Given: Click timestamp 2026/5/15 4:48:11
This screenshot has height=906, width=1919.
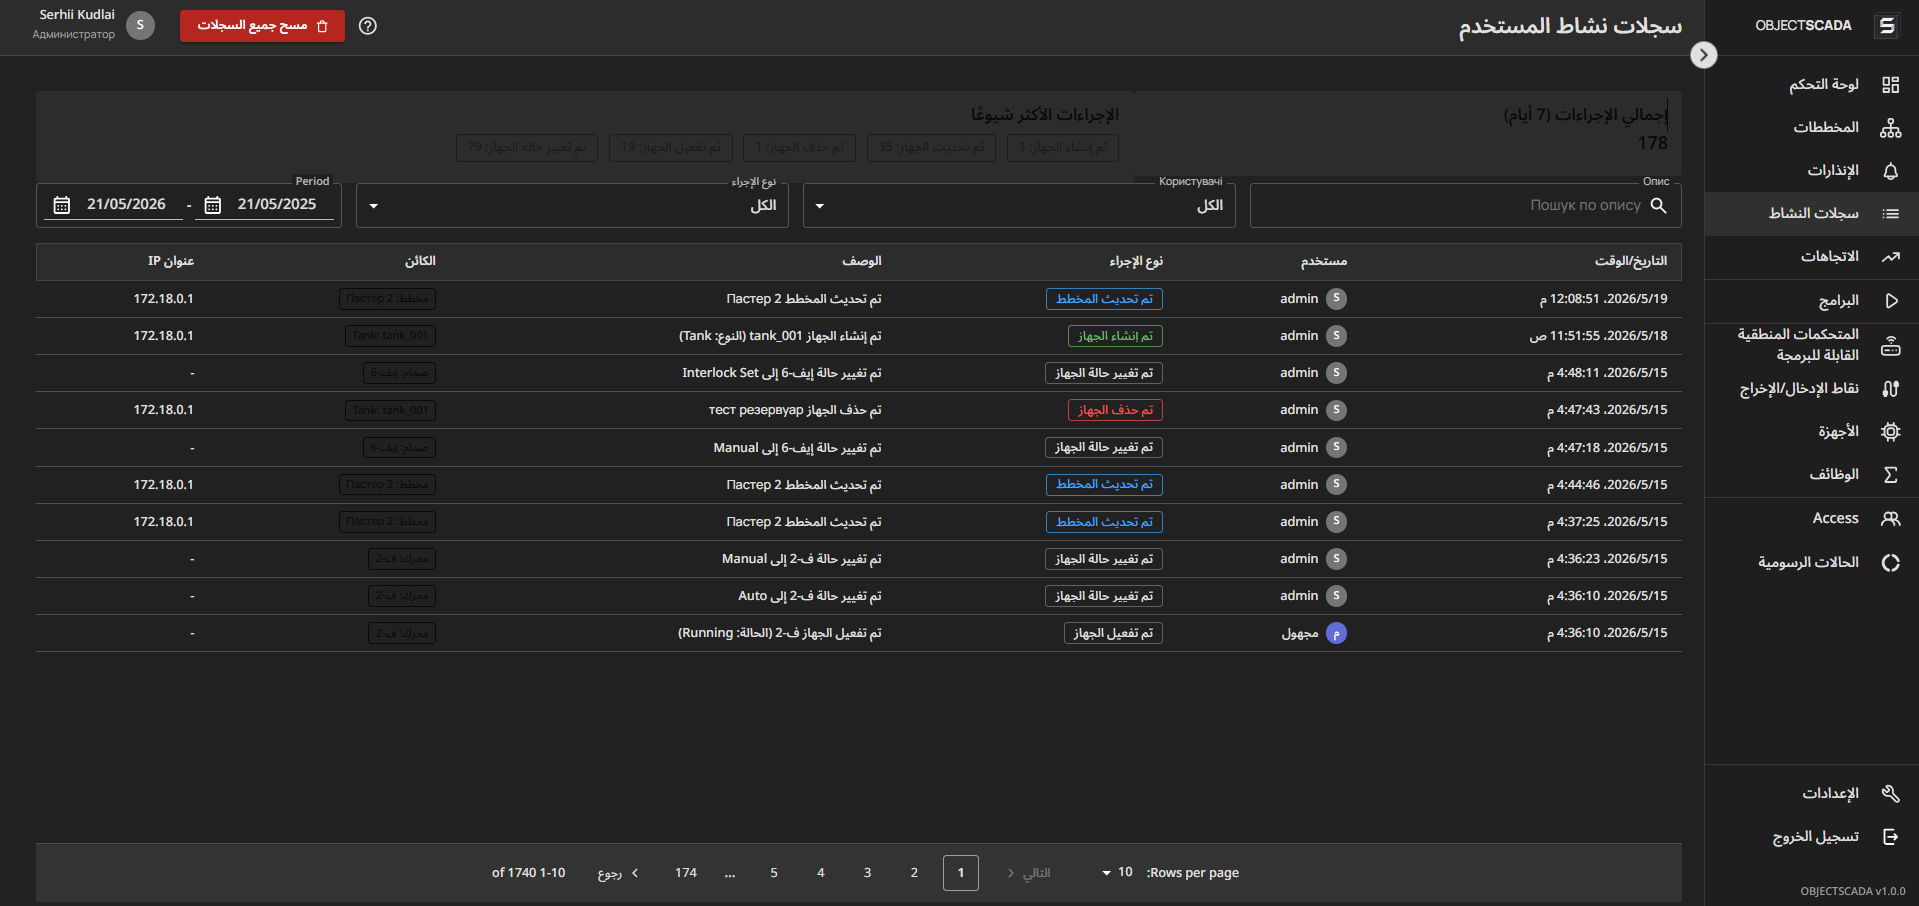Looking at the screenshot, I should pyautogui.click(x=1607, y=373).
